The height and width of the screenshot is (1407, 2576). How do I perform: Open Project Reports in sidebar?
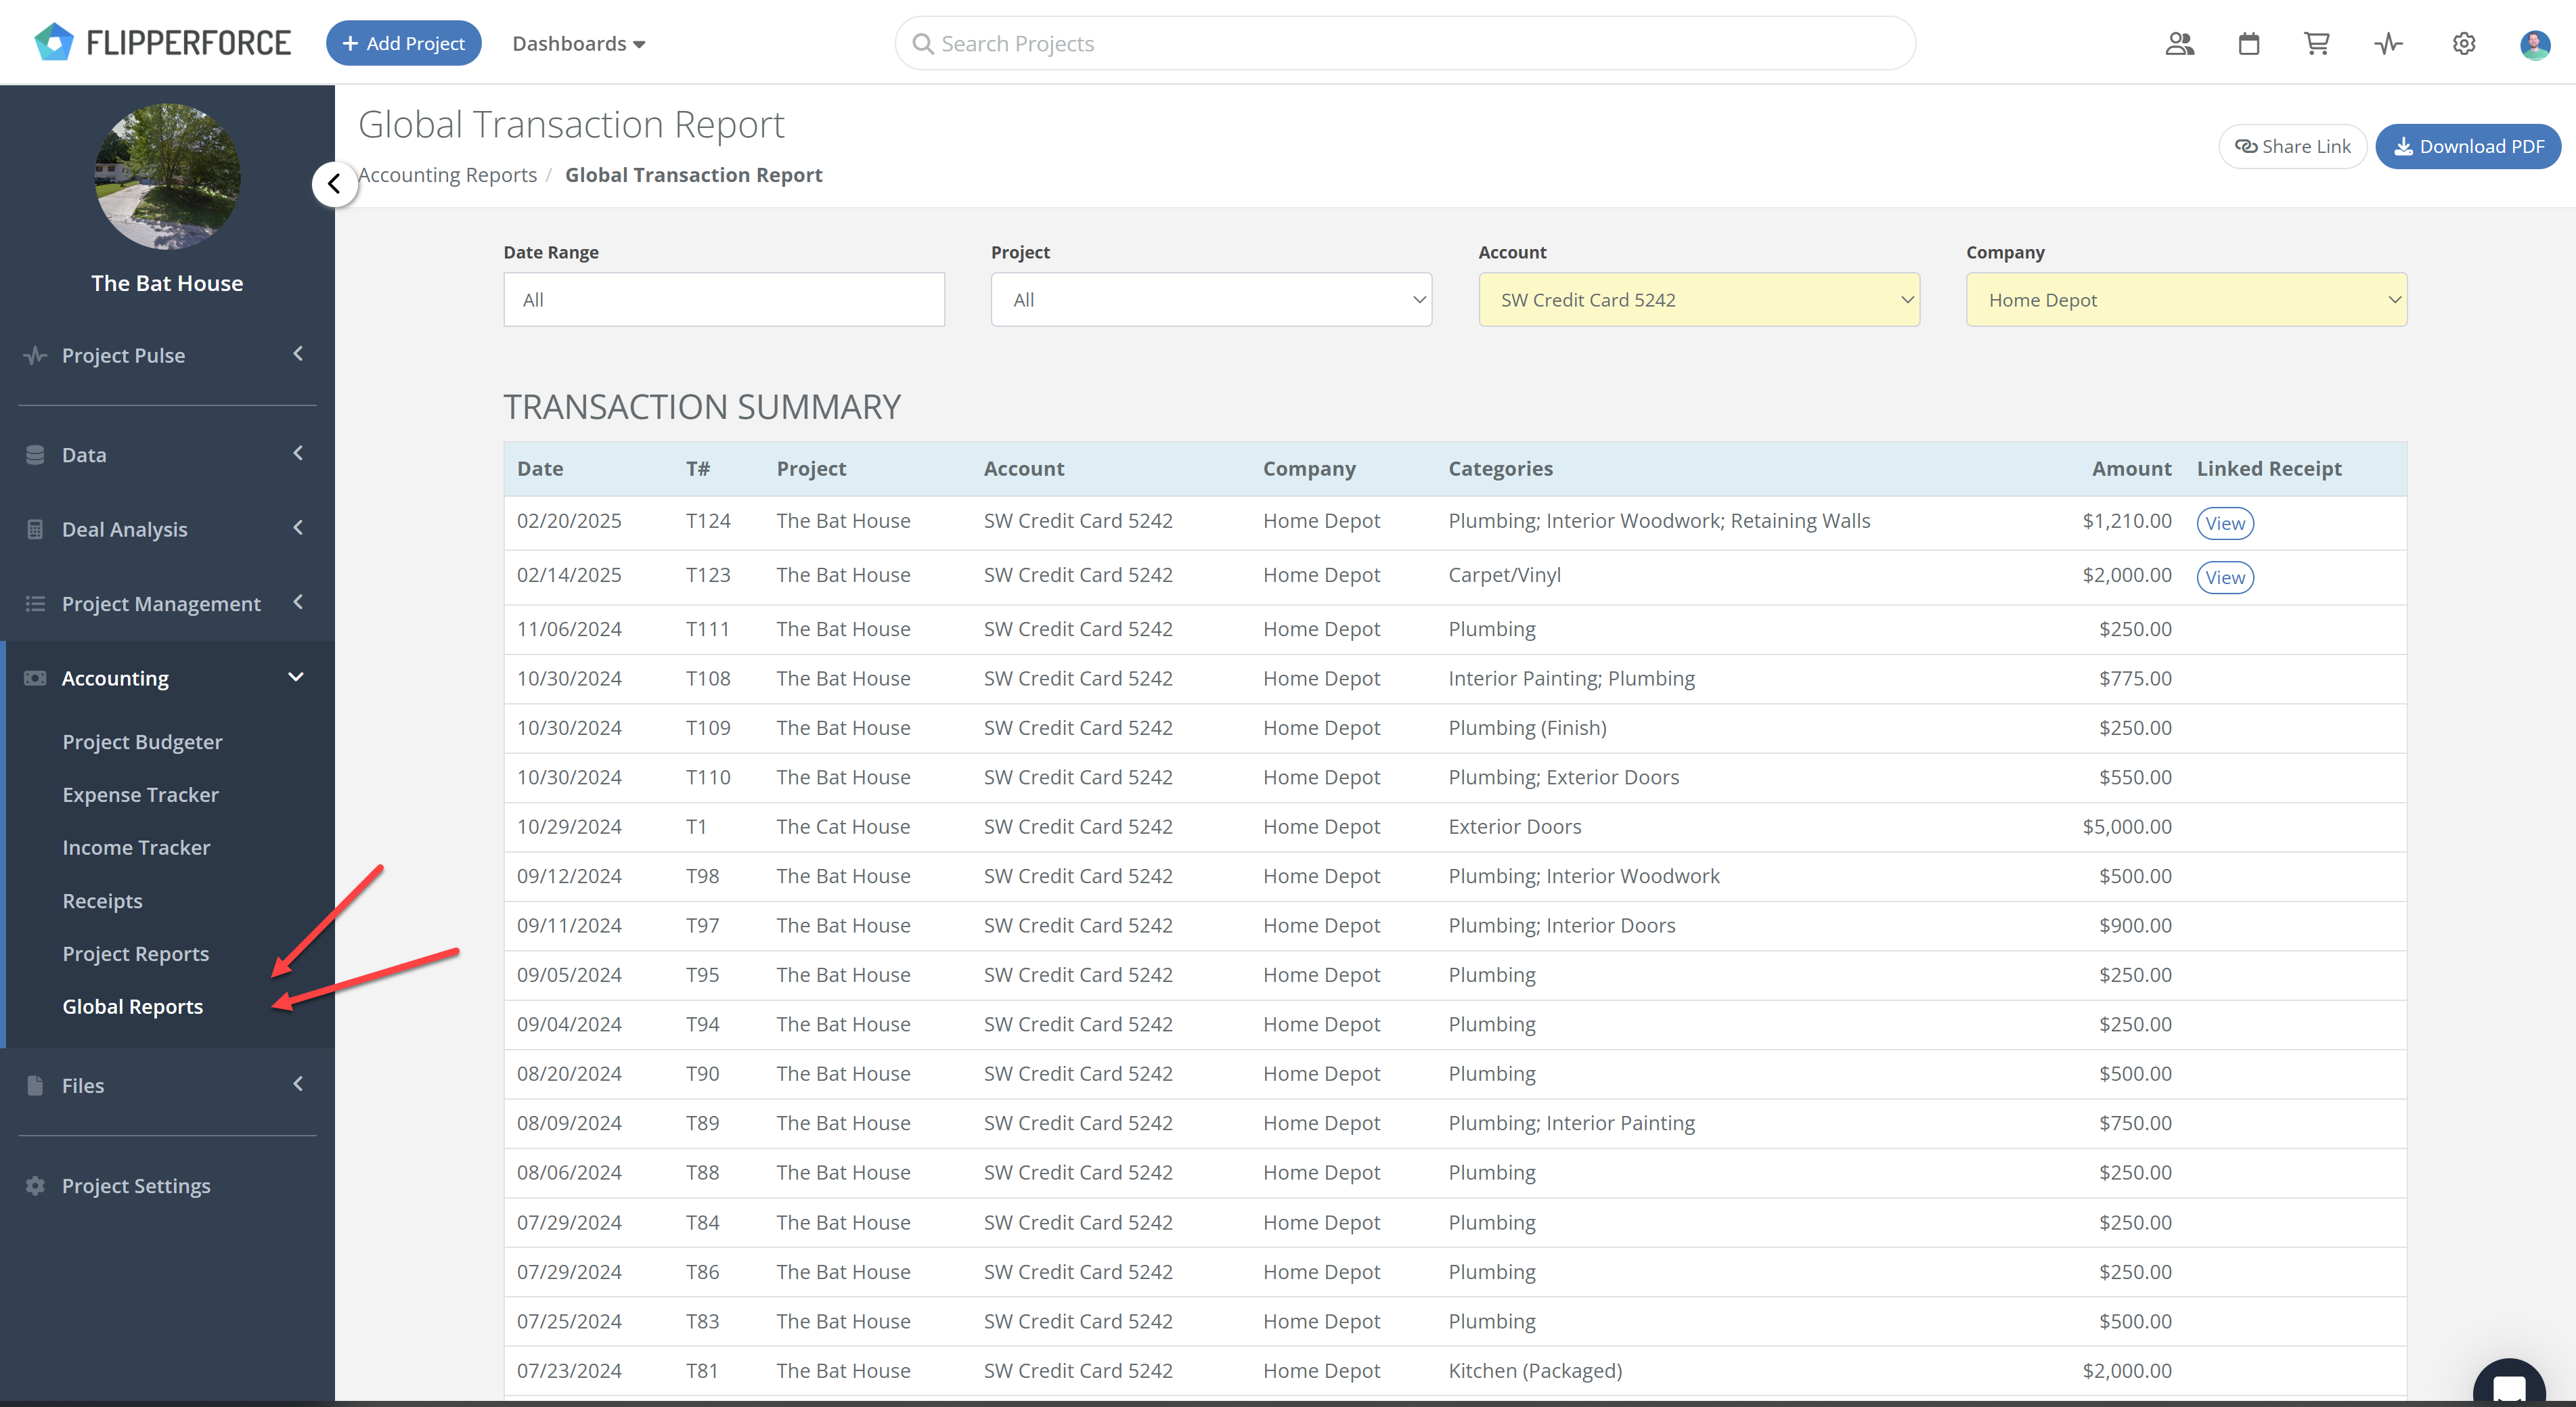(x=136, y=954)
